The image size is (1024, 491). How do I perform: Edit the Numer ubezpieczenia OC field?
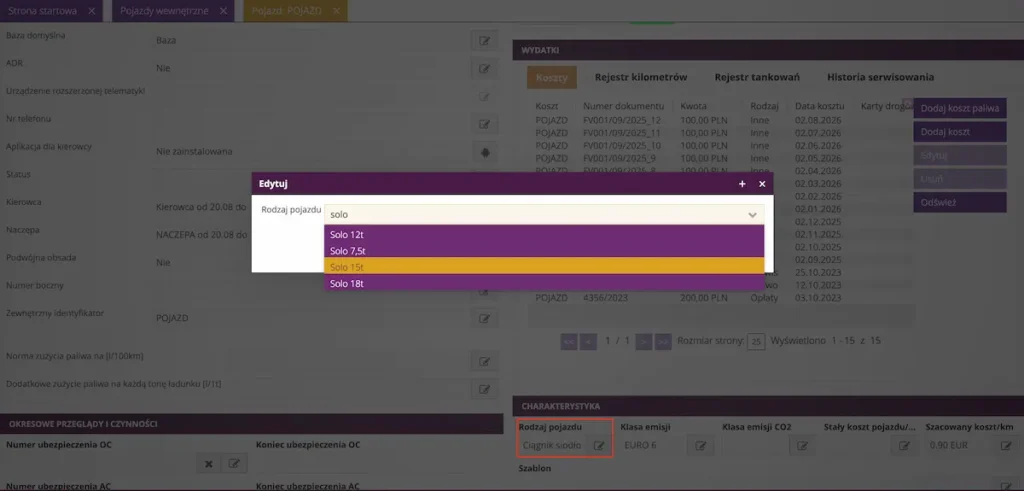[234, 464]
